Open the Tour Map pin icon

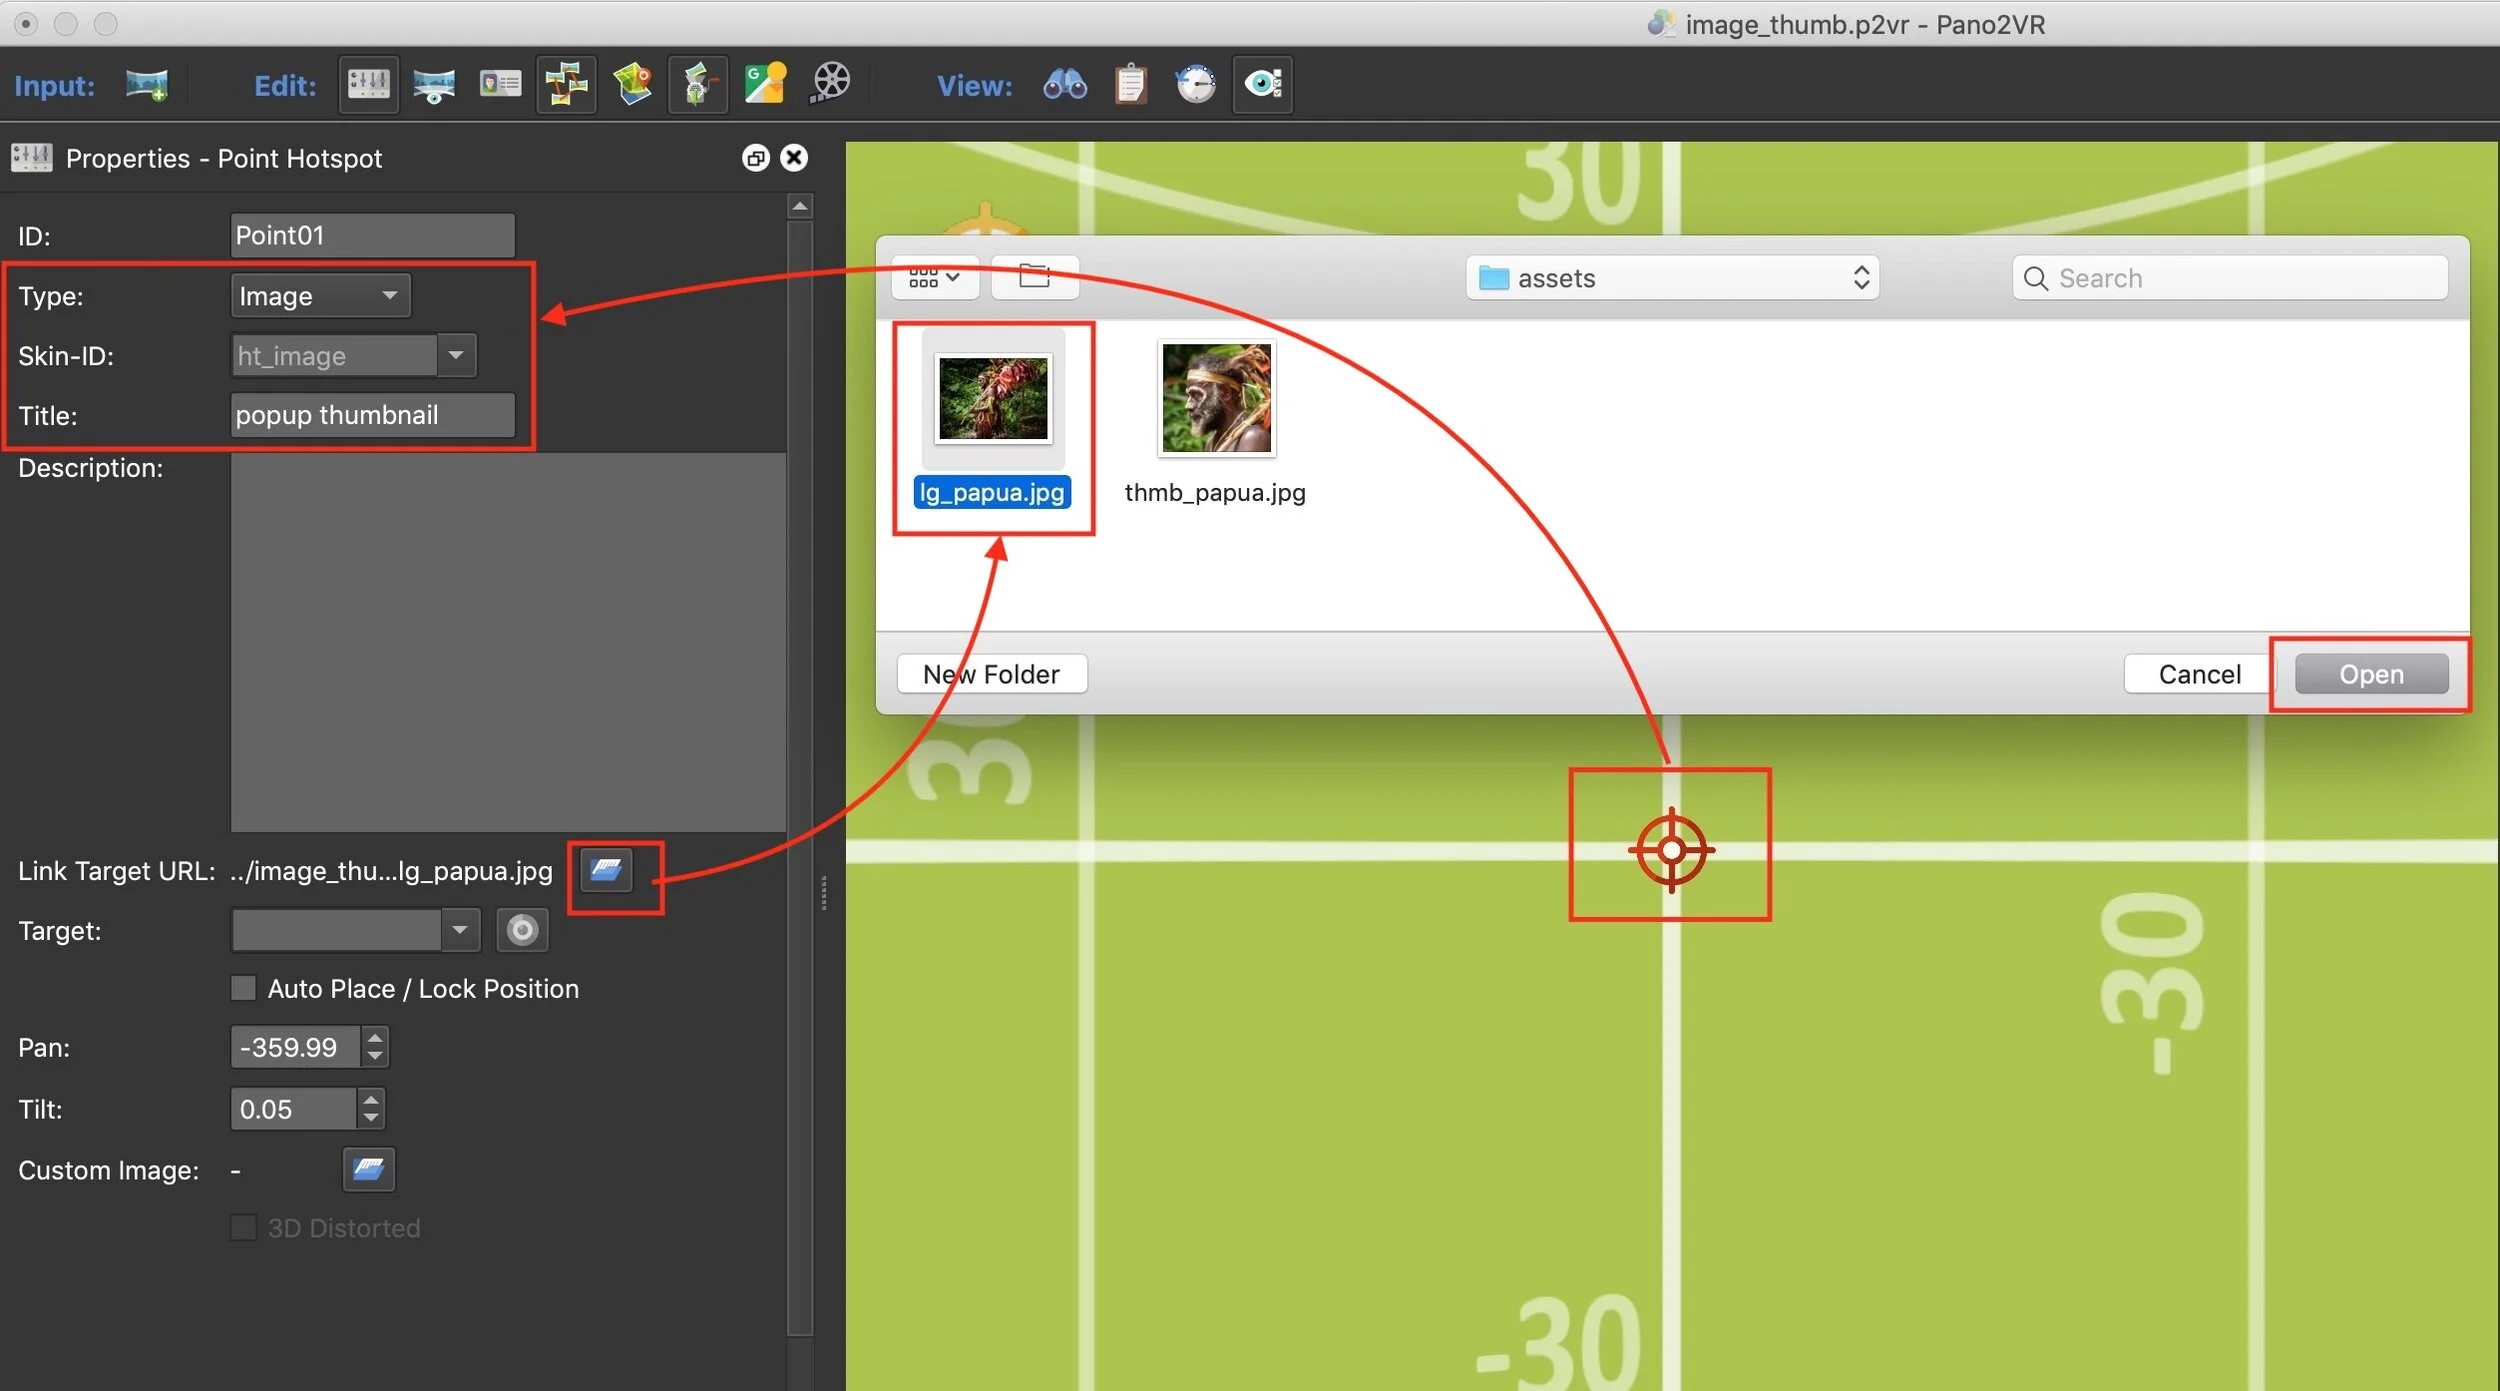(632, 85)
